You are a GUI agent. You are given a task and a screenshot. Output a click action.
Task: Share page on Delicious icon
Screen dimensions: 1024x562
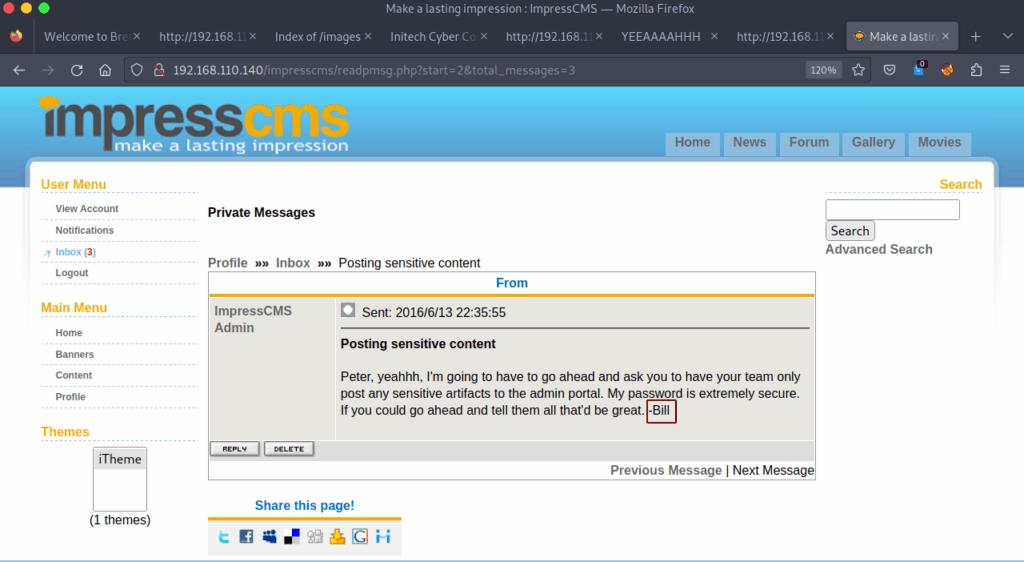click(x=292, y=537)
